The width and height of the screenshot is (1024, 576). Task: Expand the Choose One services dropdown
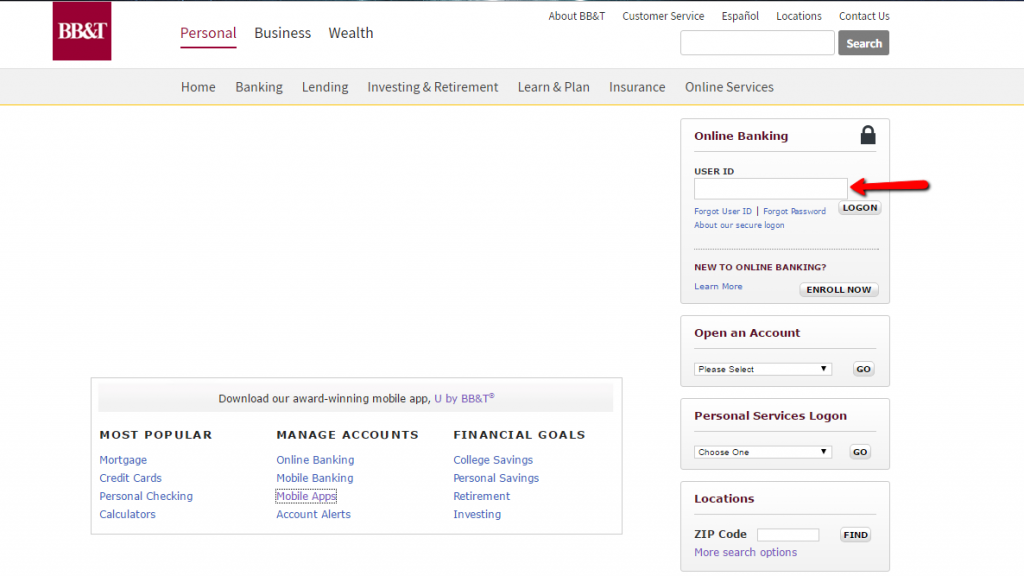763,452
